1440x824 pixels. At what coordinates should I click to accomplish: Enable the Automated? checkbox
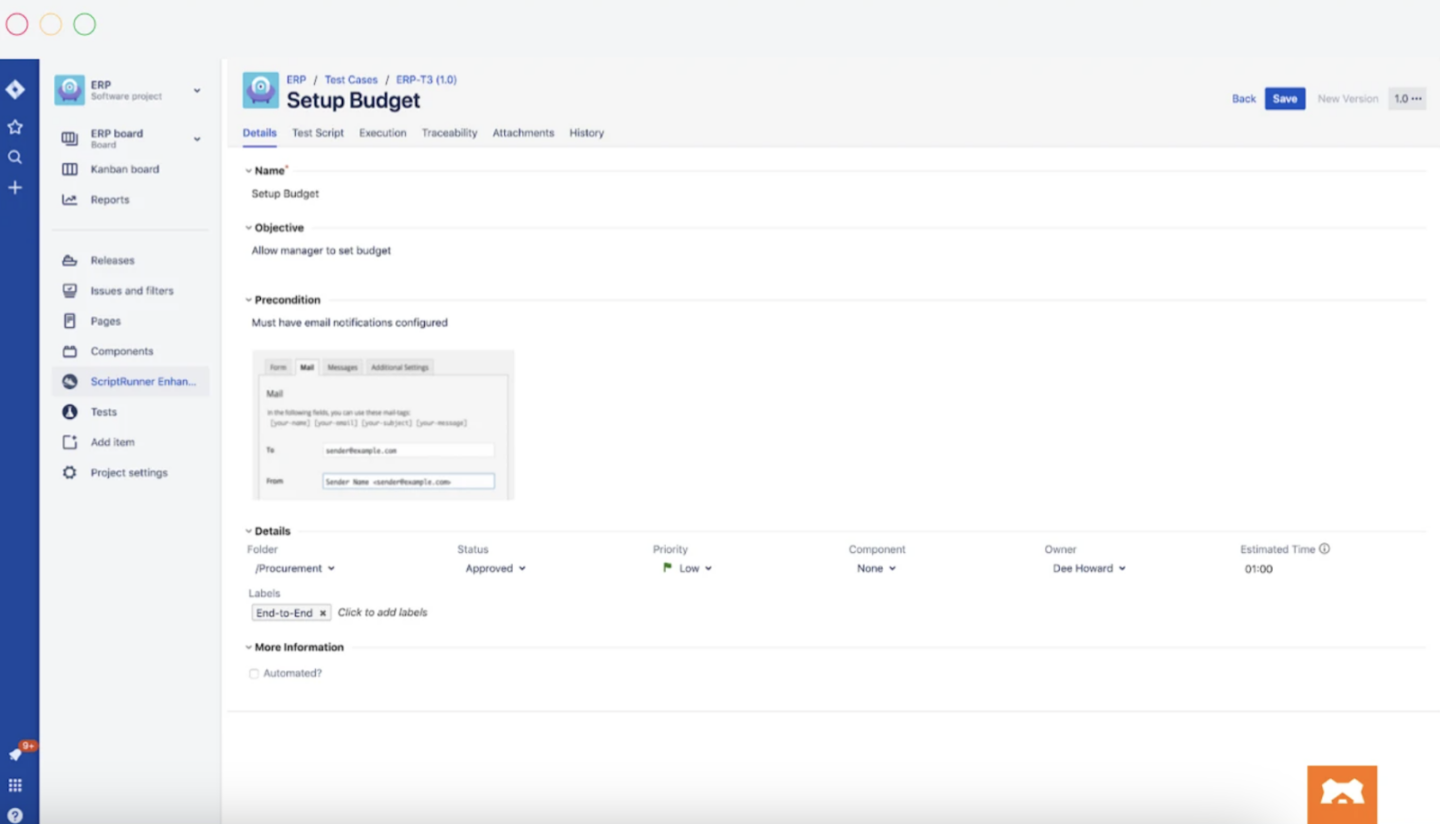tap(254, 673)
